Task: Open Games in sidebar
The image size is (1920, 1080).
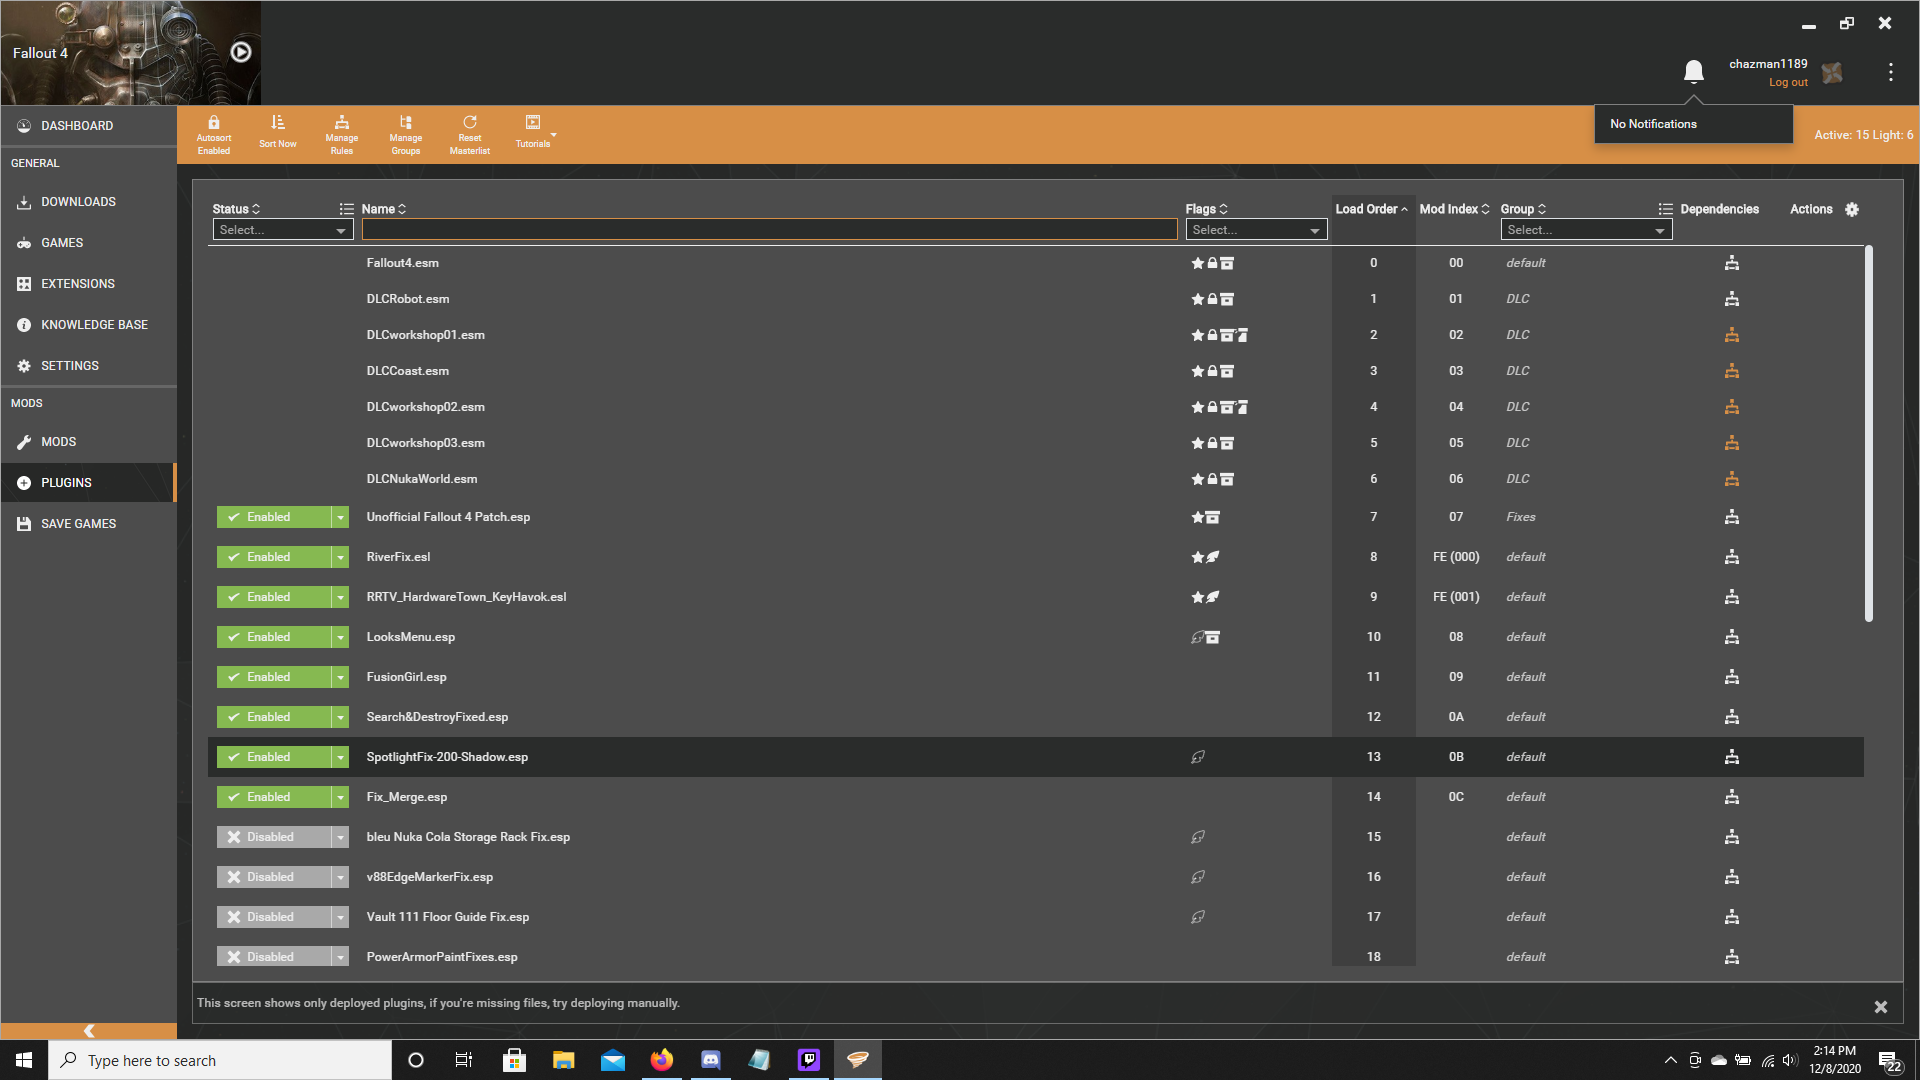Action: pos(88,243)
